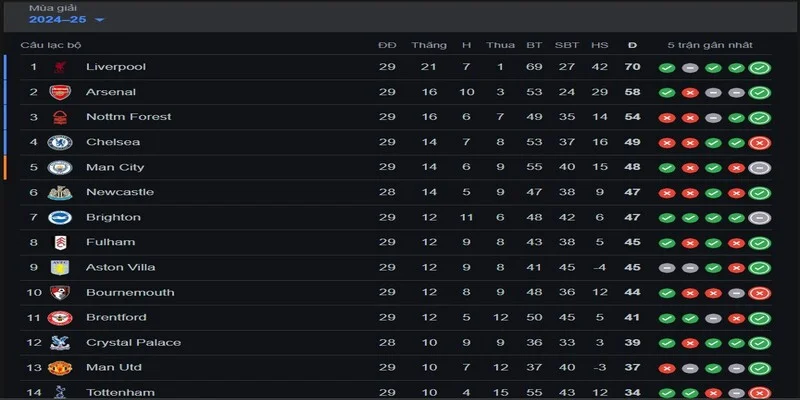Click the Câu lạc bộ column header
Image resolution: width=800 pixels, height=400 pixels.
(x=51, y=45)
